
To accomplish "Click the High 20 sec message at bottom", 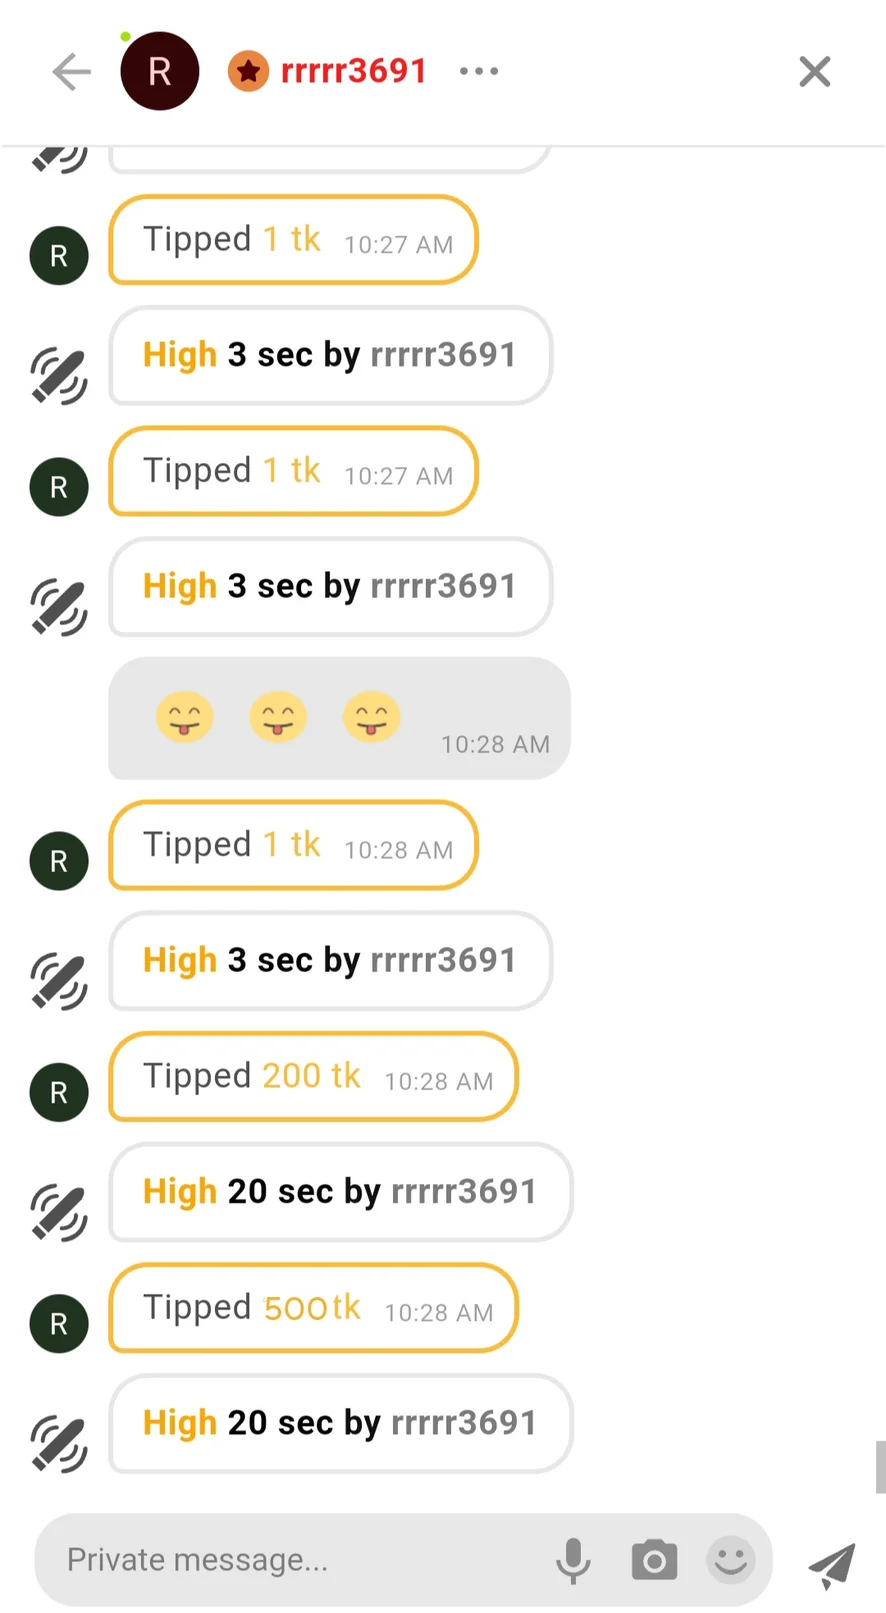I will click(340, 1423).
